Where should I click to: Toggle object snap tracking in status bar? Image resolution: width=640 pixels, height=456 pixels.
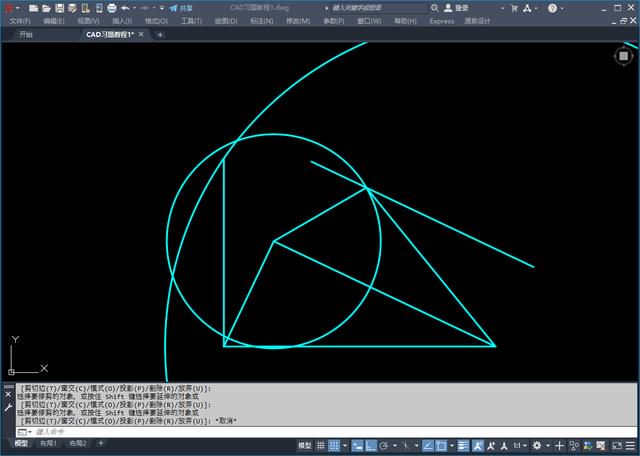click(x=427, y=446)
